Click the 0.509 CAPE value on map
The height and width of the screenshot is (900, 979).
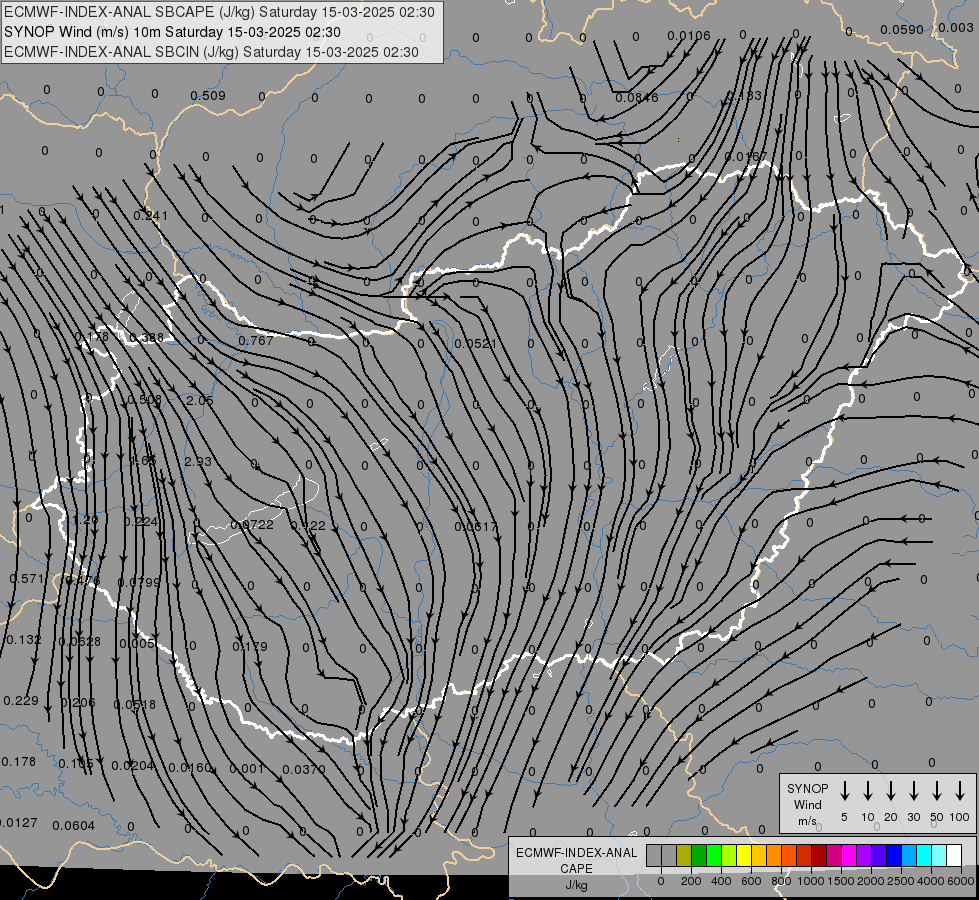208,96
